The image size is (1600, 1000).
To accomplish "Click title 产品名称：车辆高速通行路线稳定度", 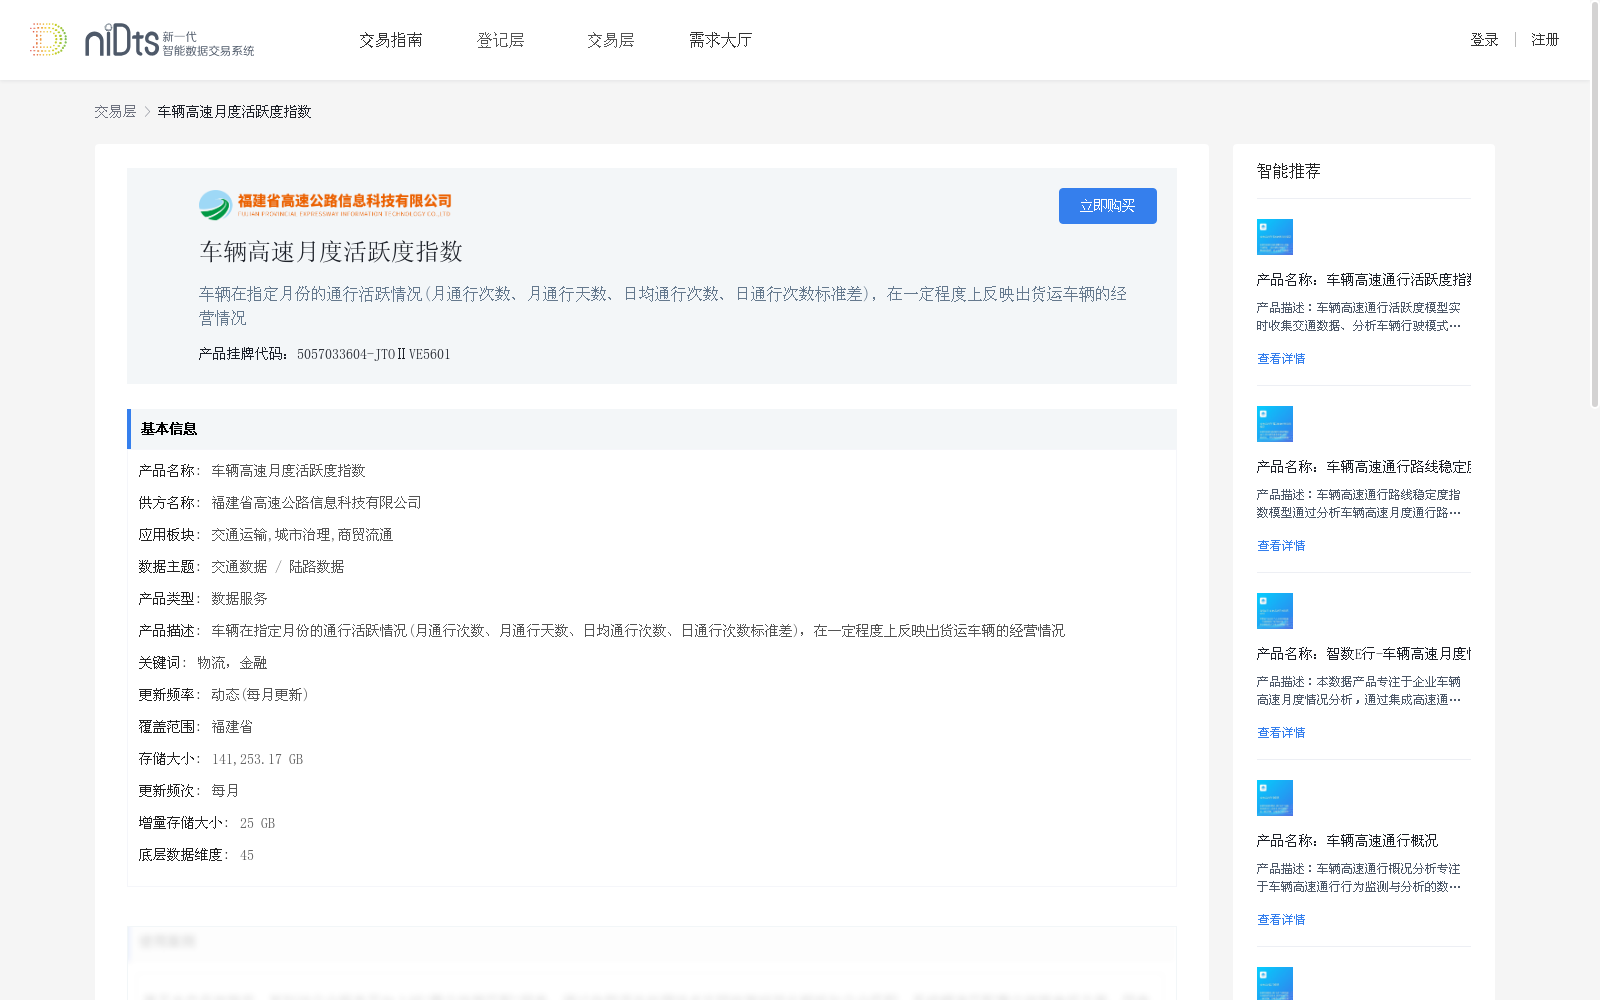I will [x=1364, y=467].
